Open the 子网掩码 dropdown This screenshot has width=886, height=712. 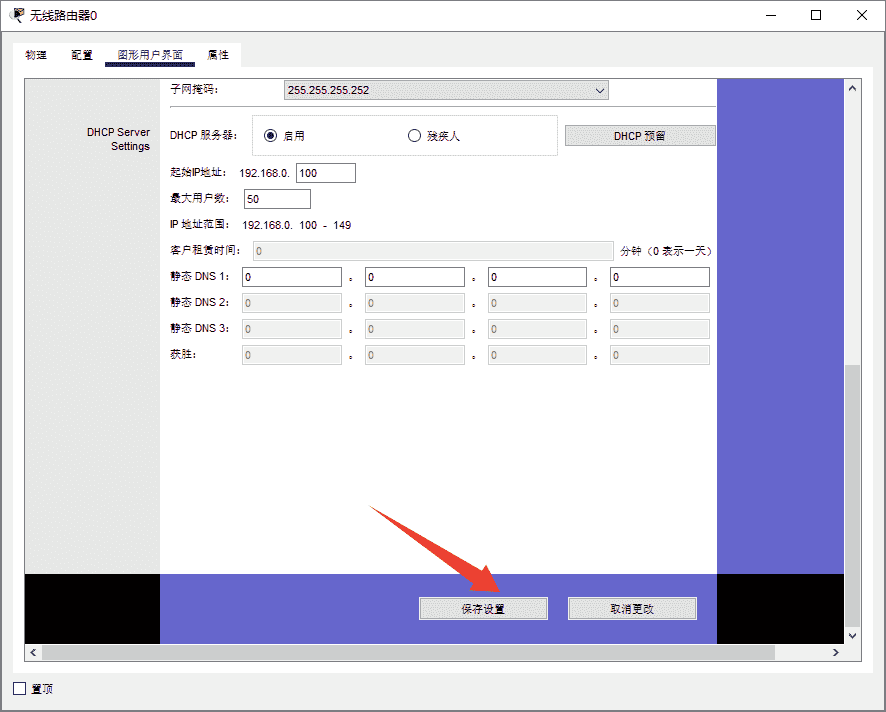click(446, 90)
